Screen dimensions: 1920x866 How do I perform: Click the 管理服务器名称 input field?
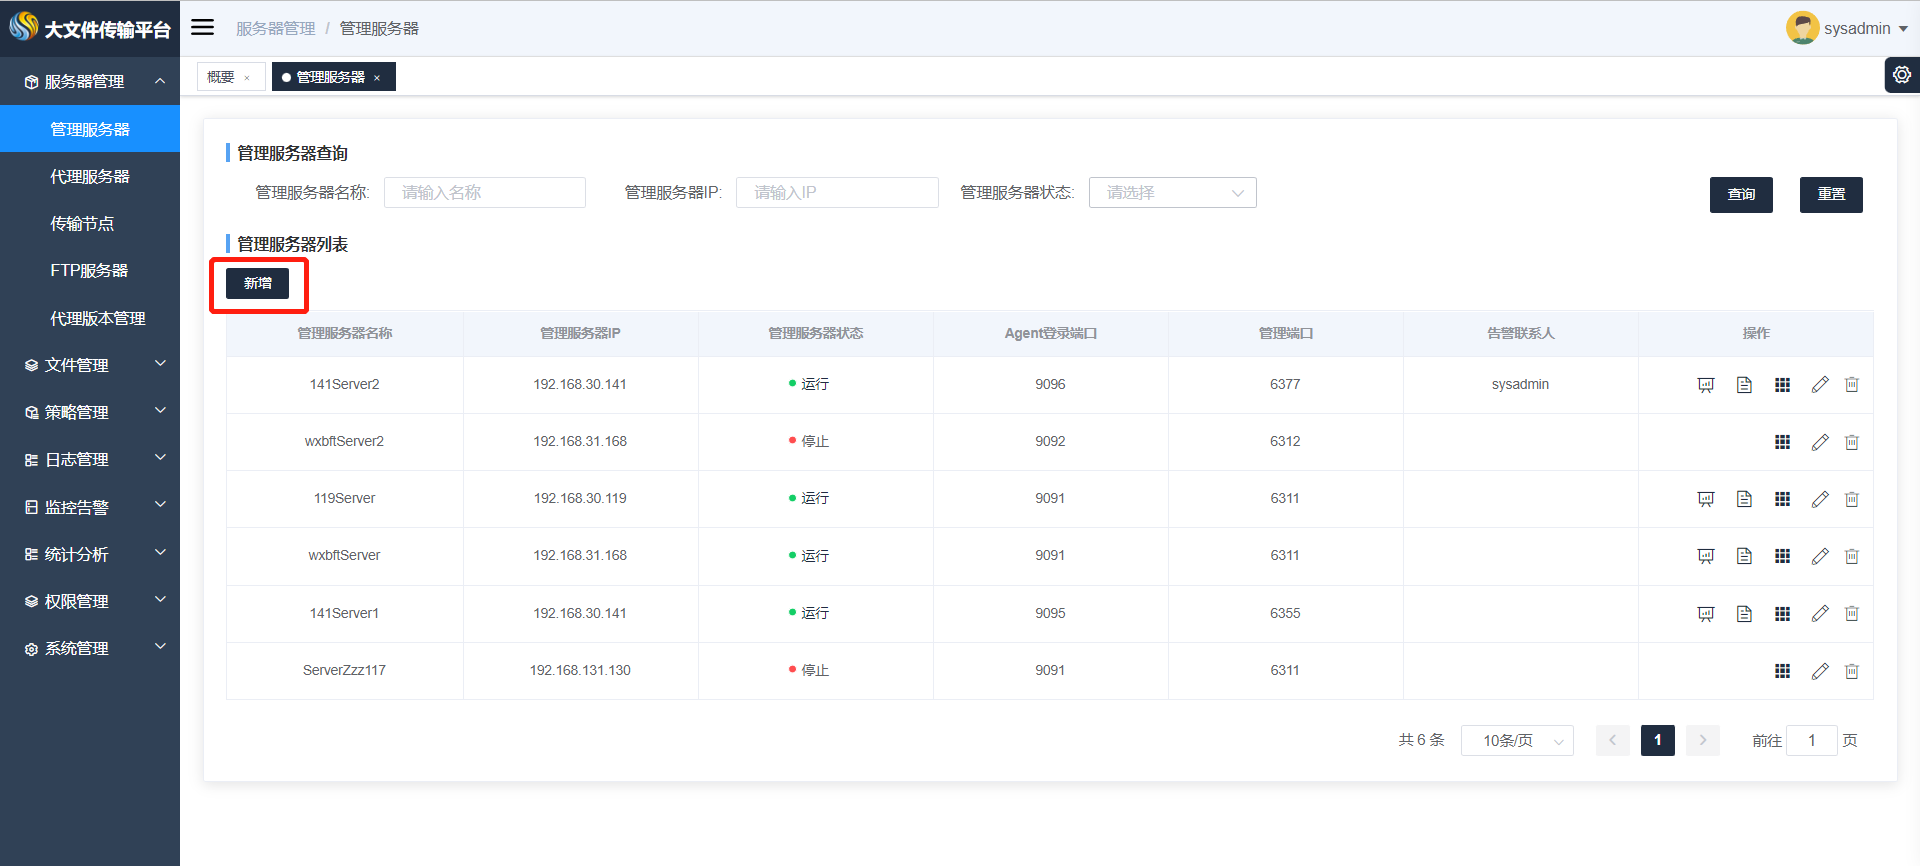(x=485, y=193)
